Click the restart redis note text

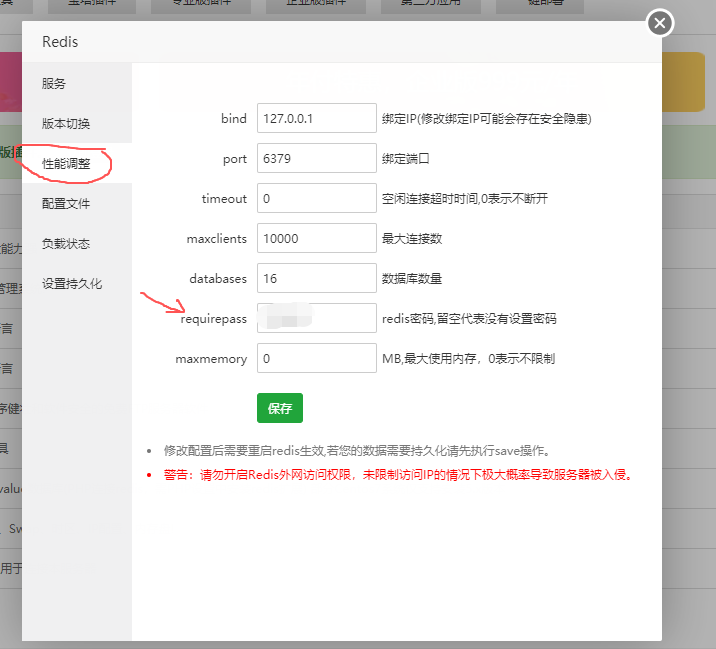click(x=357, y=451)
